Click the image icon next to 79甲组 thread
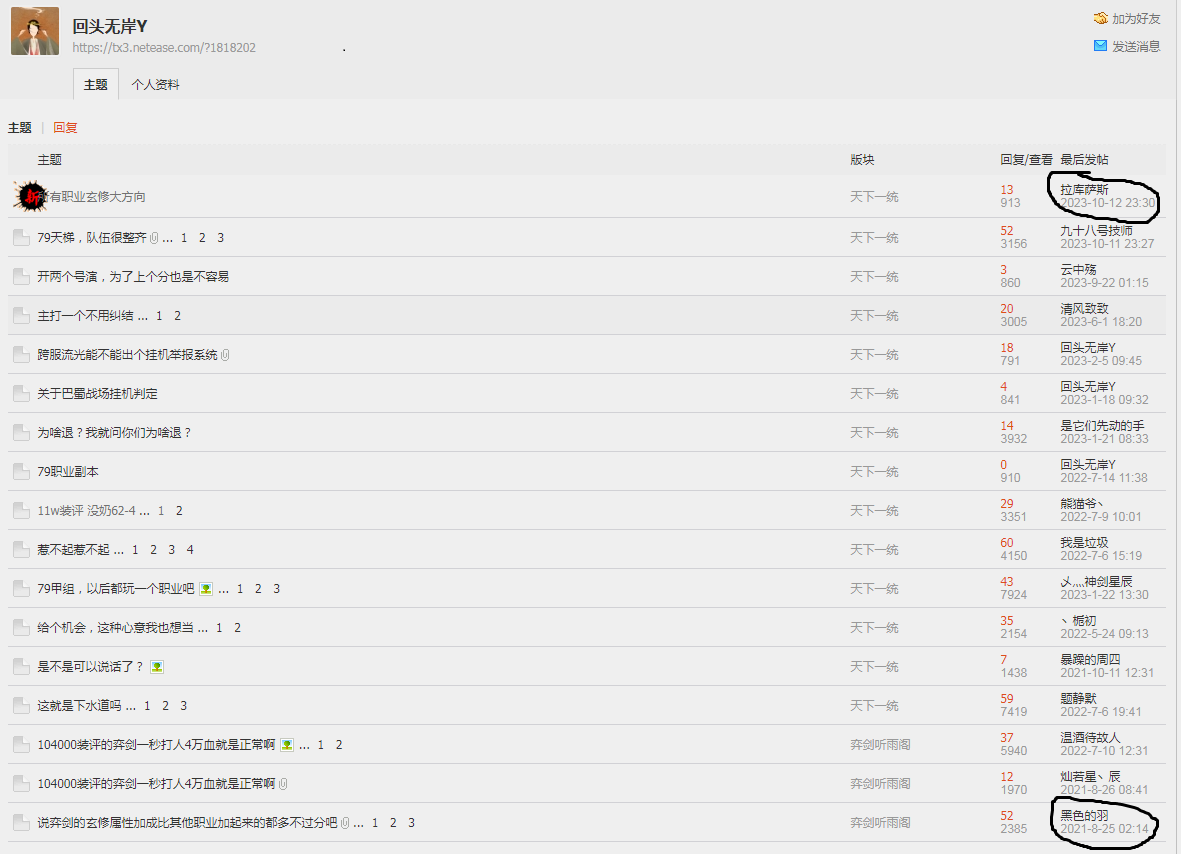 (x=205, y=589)
